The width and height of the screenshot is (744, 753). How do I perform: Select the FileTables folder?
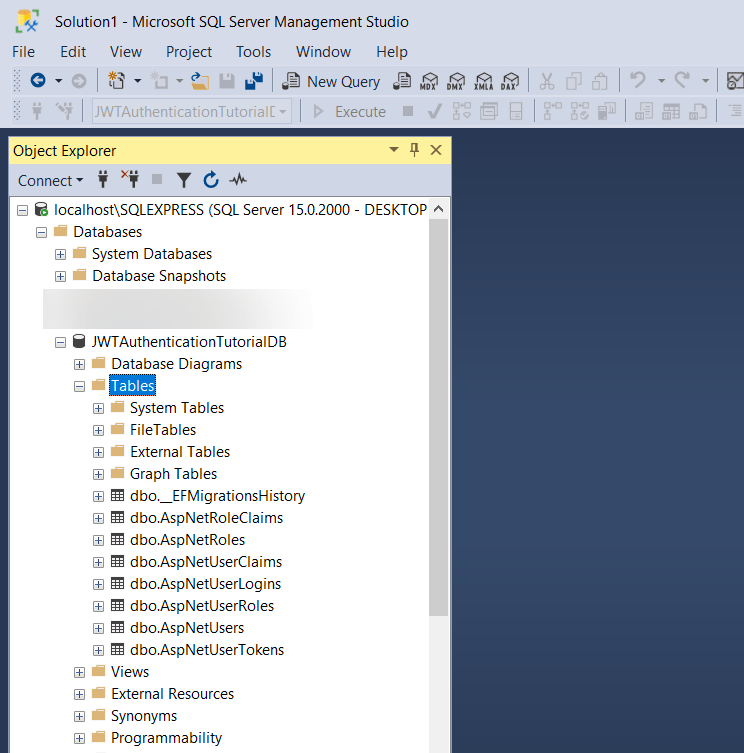click(x=163, y=430)
